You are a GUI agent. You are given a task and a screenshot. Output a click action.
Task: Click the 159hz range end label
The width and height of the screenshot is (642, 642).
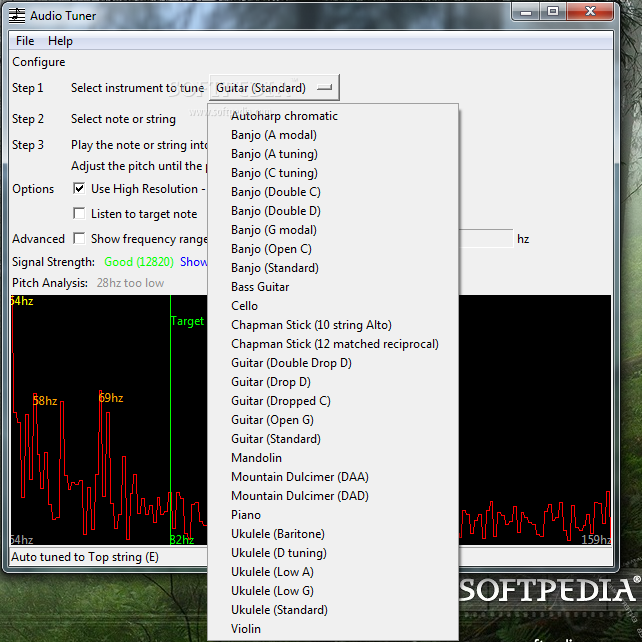coord(596,540)
